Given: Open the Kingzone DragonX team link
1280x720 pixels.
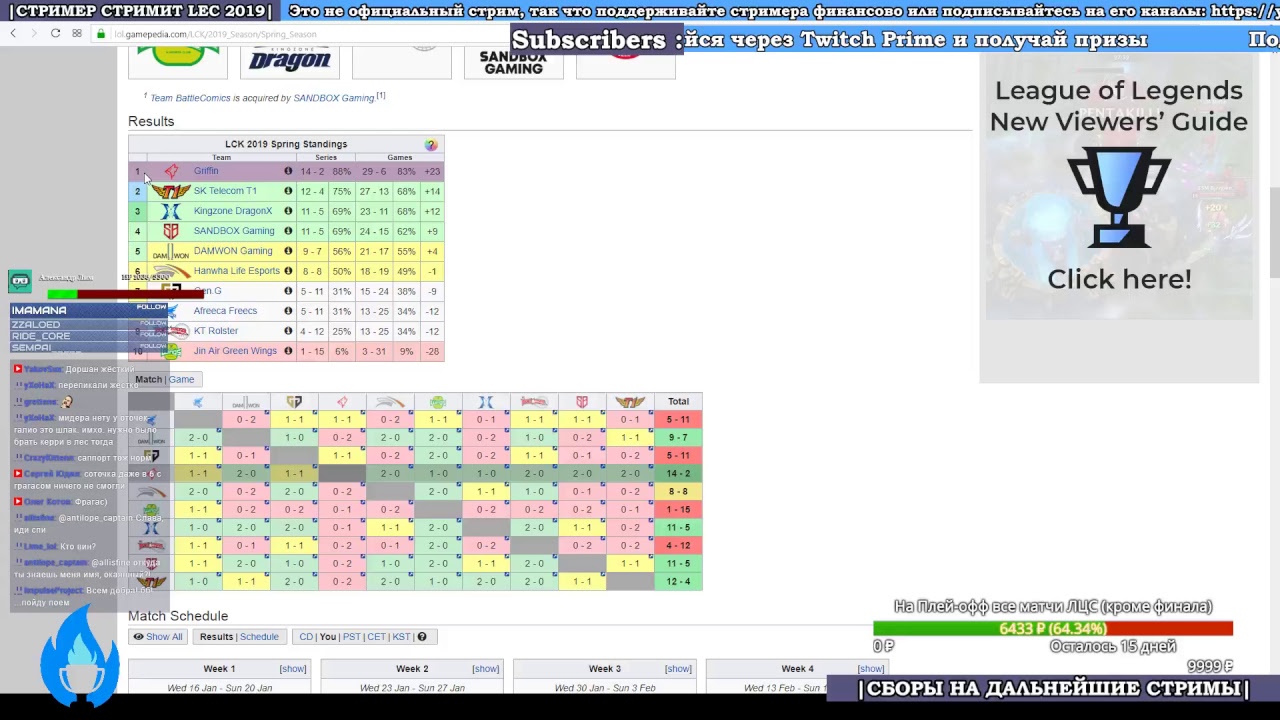Looking at the screenshot, I should tap(233, 211).
